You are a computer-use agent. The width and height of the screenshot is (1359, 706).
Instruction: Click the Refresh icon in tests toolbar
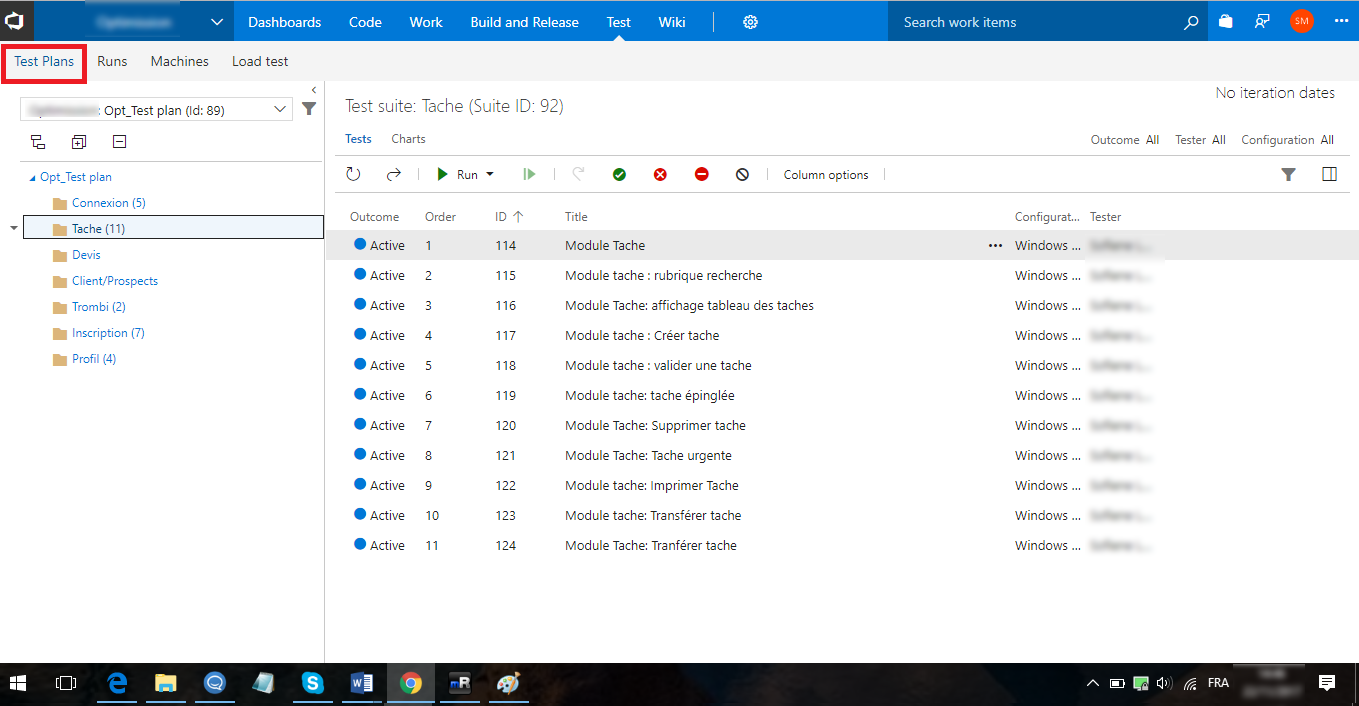[353, 175]
